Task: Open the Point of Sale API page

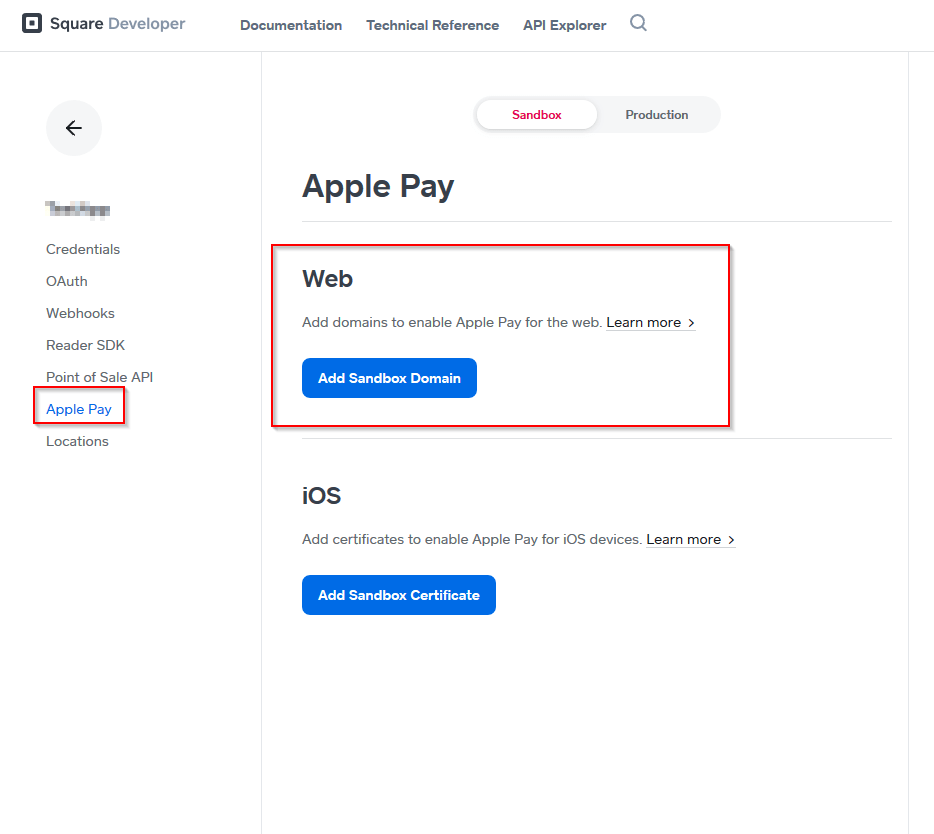Action: pyautogui.click(x=99, y=377)
